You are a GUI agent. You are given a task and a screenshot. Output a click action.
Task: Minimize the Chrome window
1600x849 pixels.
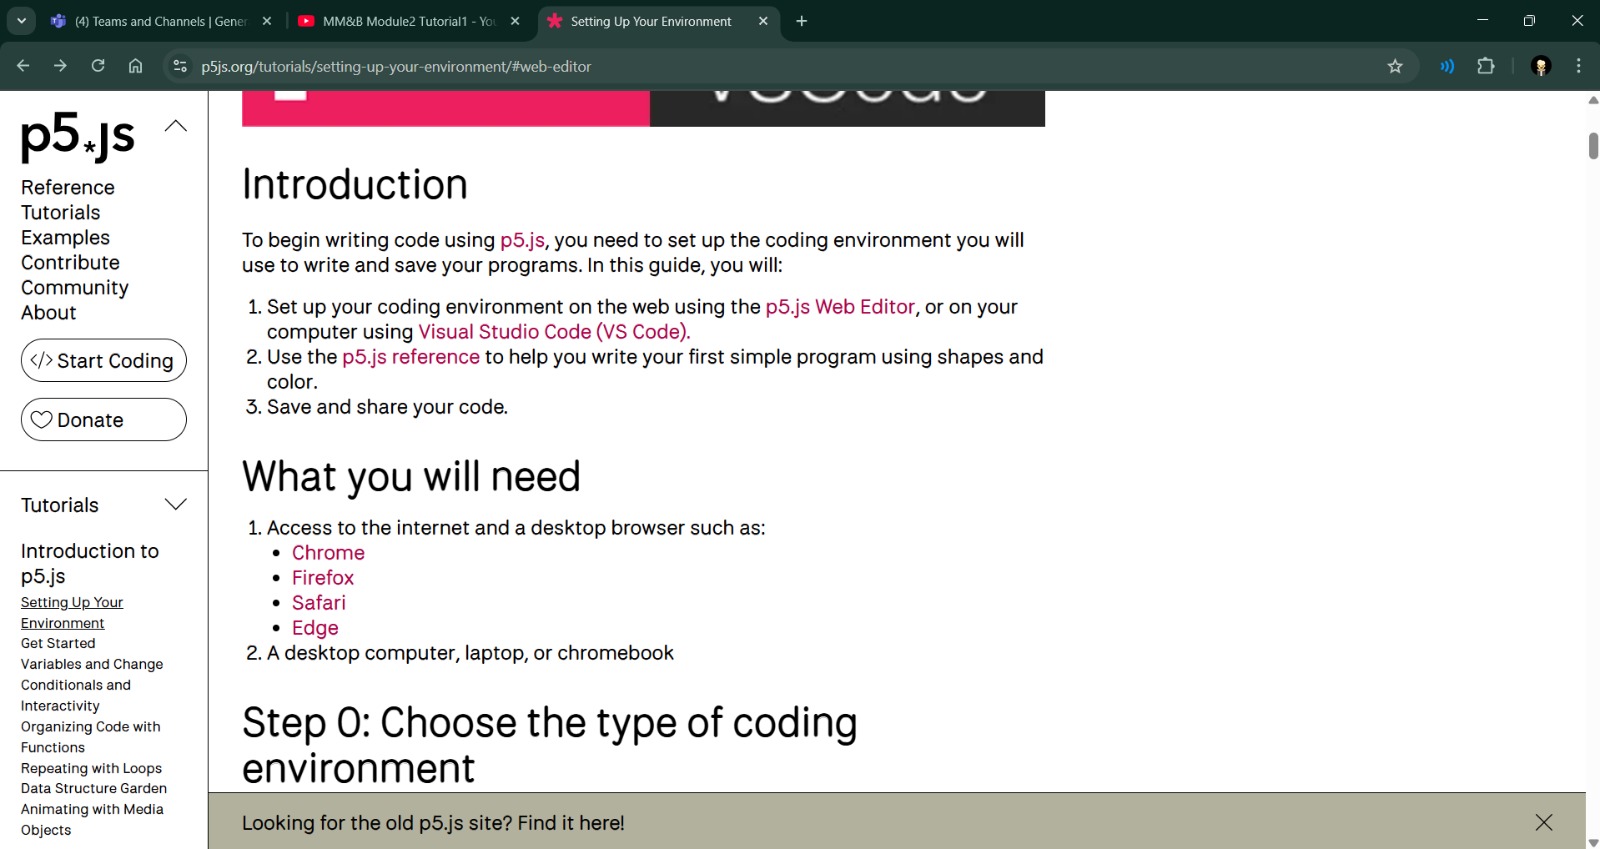(x=1483, y=20)
